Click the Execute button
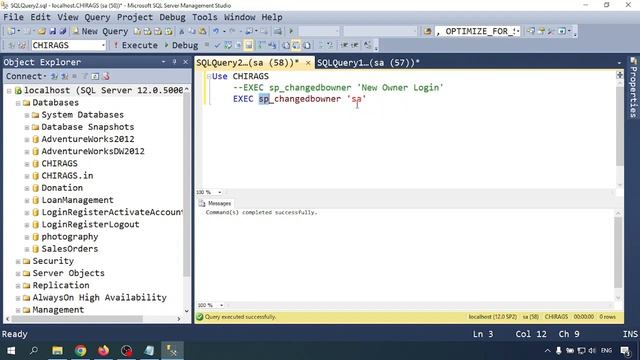The image size is (640, 360). [x=136, y=45]
